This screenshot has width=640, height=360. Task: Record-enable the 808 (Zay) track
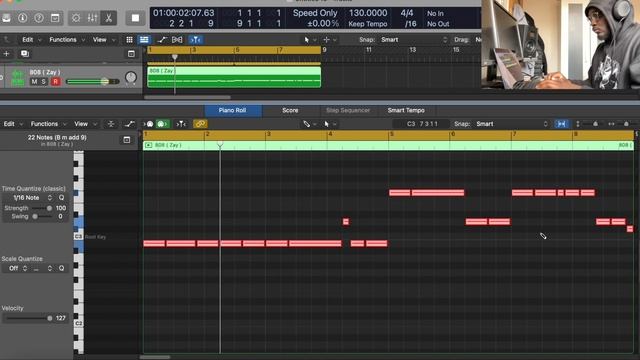(x=56, y=82)
